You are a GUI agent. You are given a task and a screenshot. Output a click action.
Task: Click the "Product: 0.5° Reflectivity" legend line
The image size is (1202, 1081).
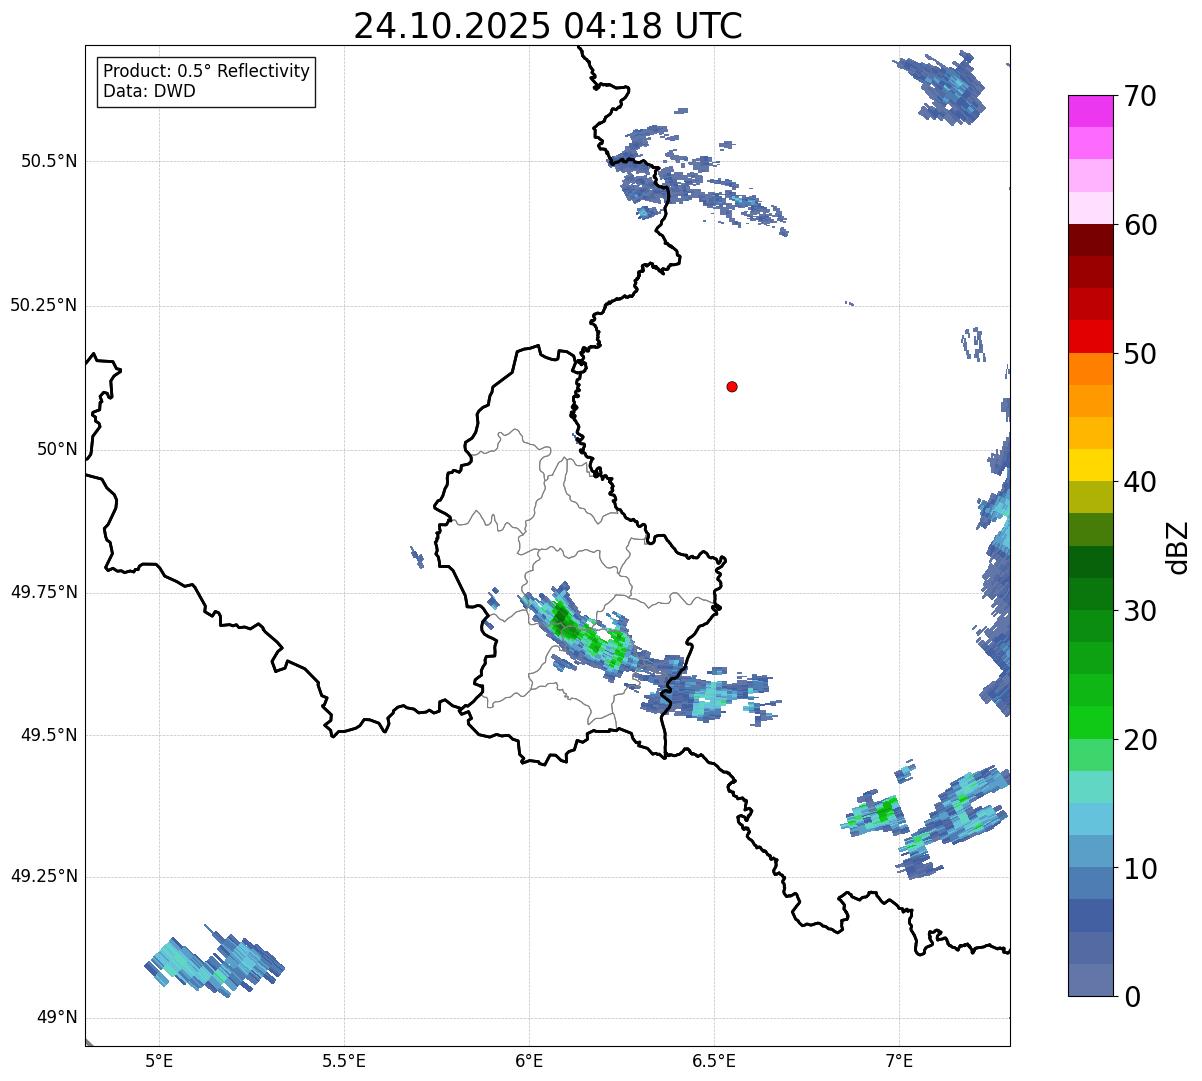tap(206, 72)
